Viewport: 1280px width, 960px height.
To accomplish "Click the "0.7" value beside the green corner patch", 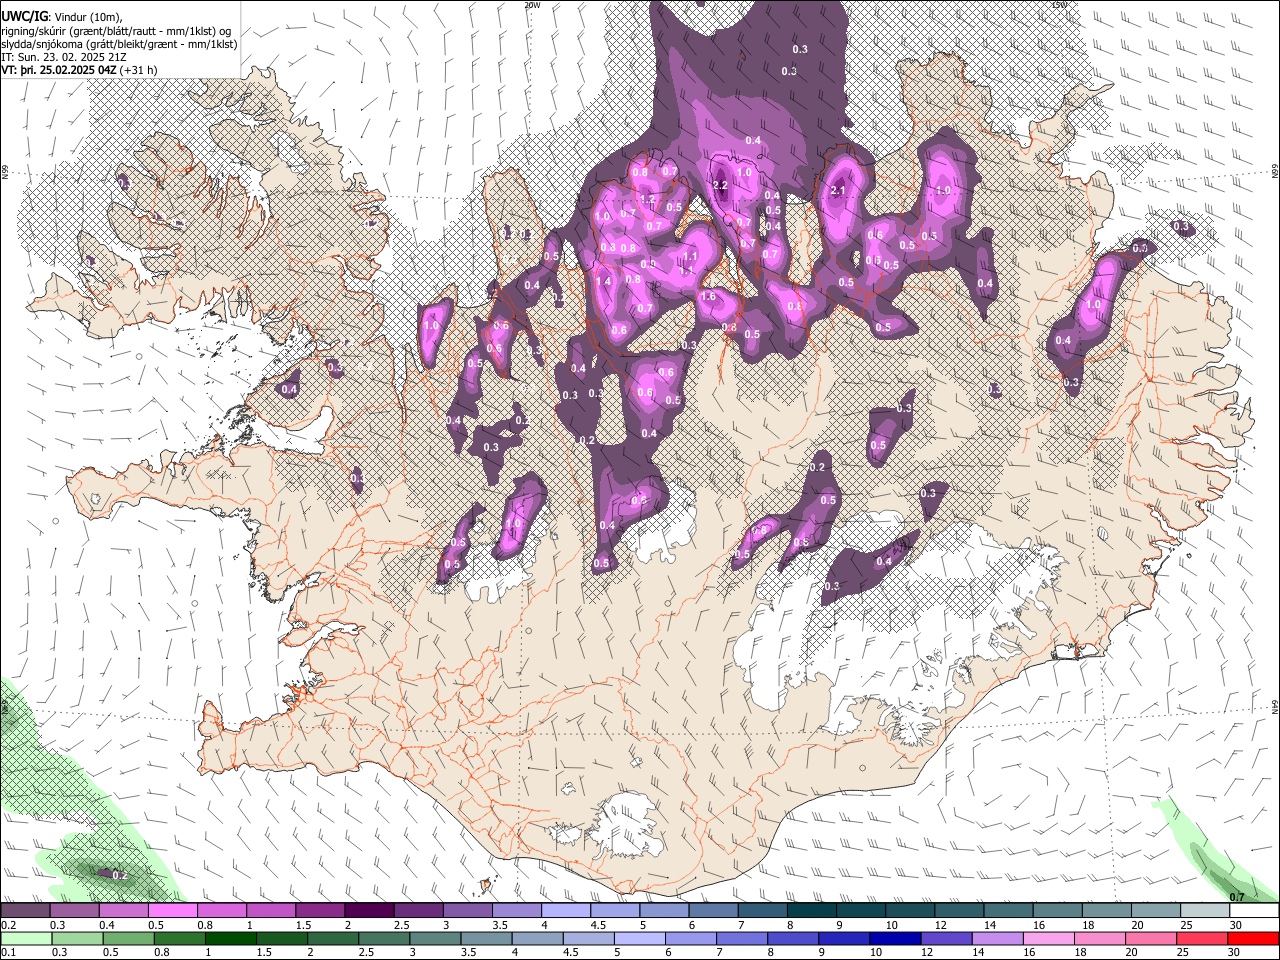I will click(x=1237, y=897).
